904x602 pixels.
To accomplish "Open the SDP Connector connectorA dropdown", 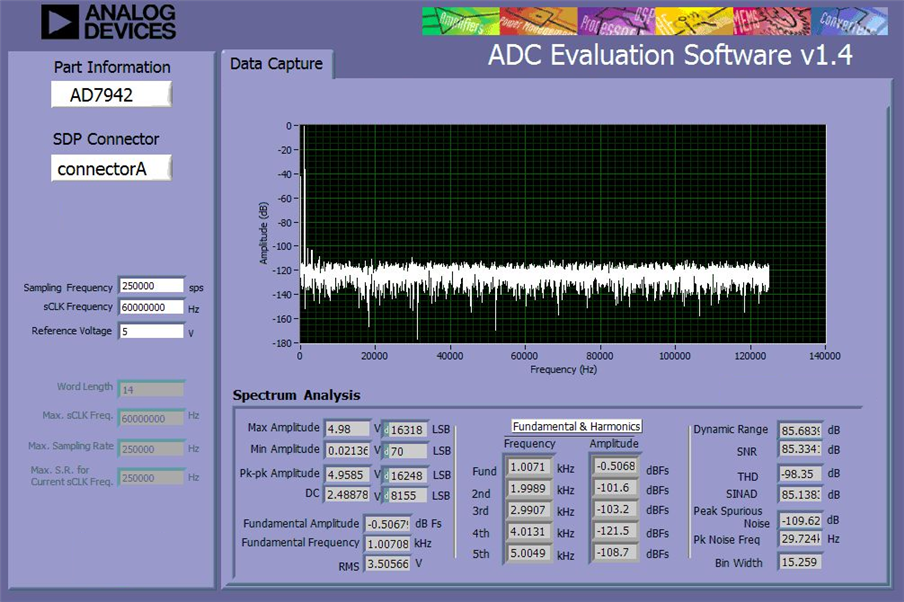I will click(111, 168).
